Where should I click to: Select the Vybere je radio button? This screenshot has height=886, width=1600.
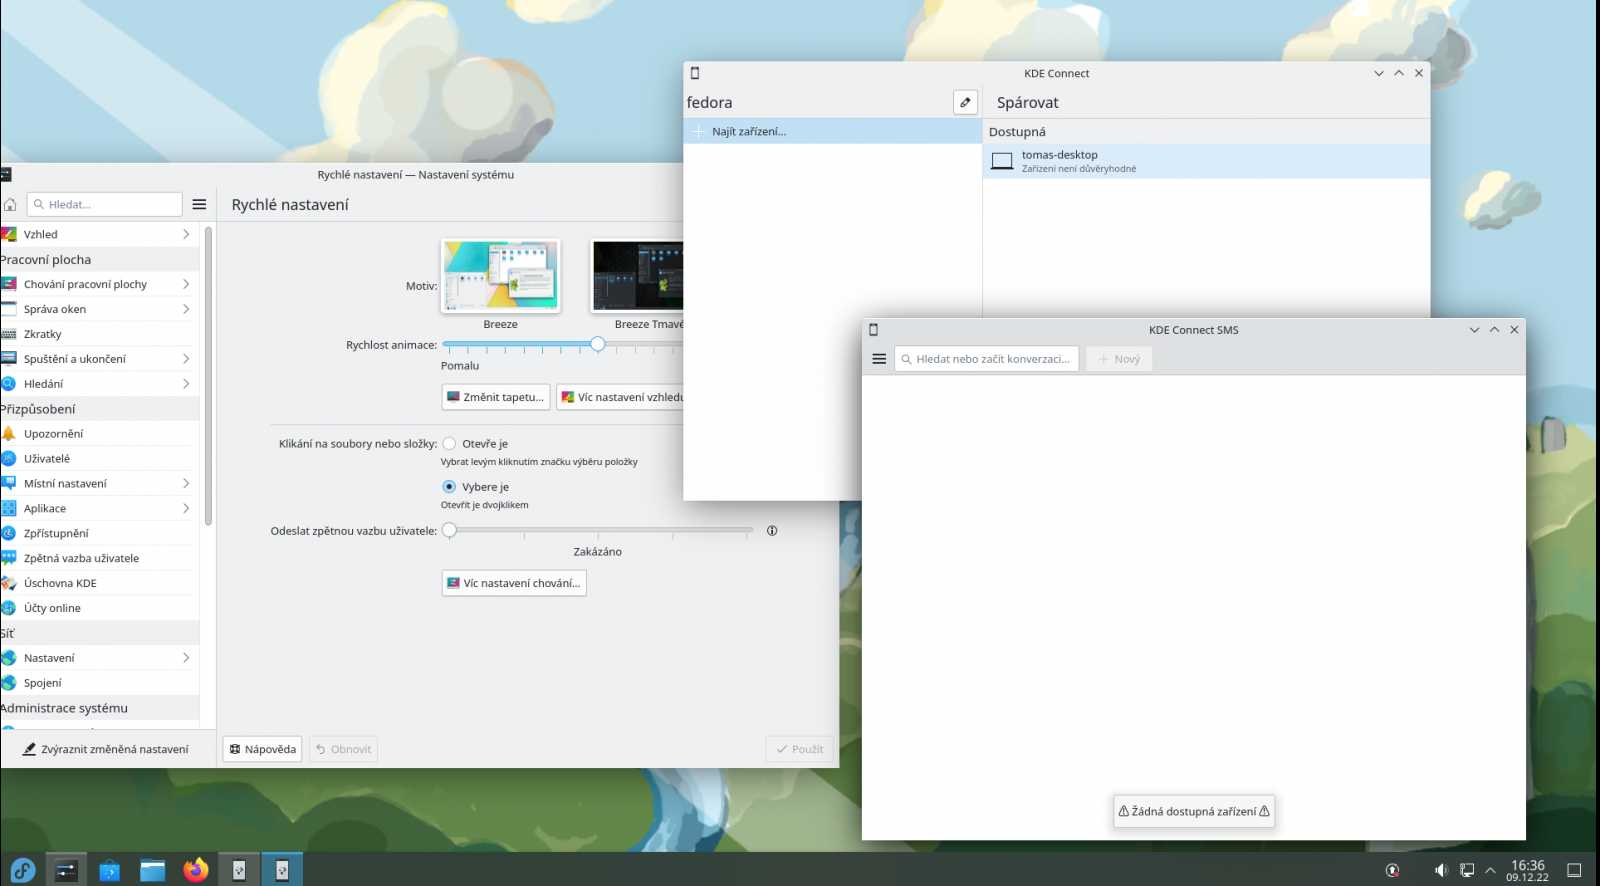tap(449, 487)
